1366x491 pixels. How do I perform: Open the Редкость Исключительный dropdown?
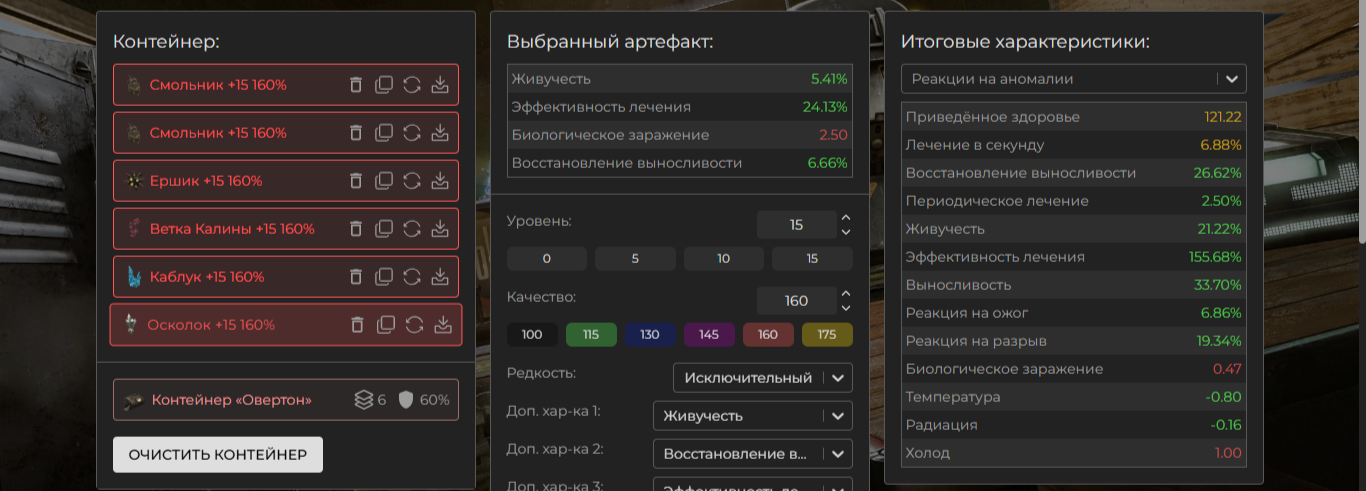763,378
